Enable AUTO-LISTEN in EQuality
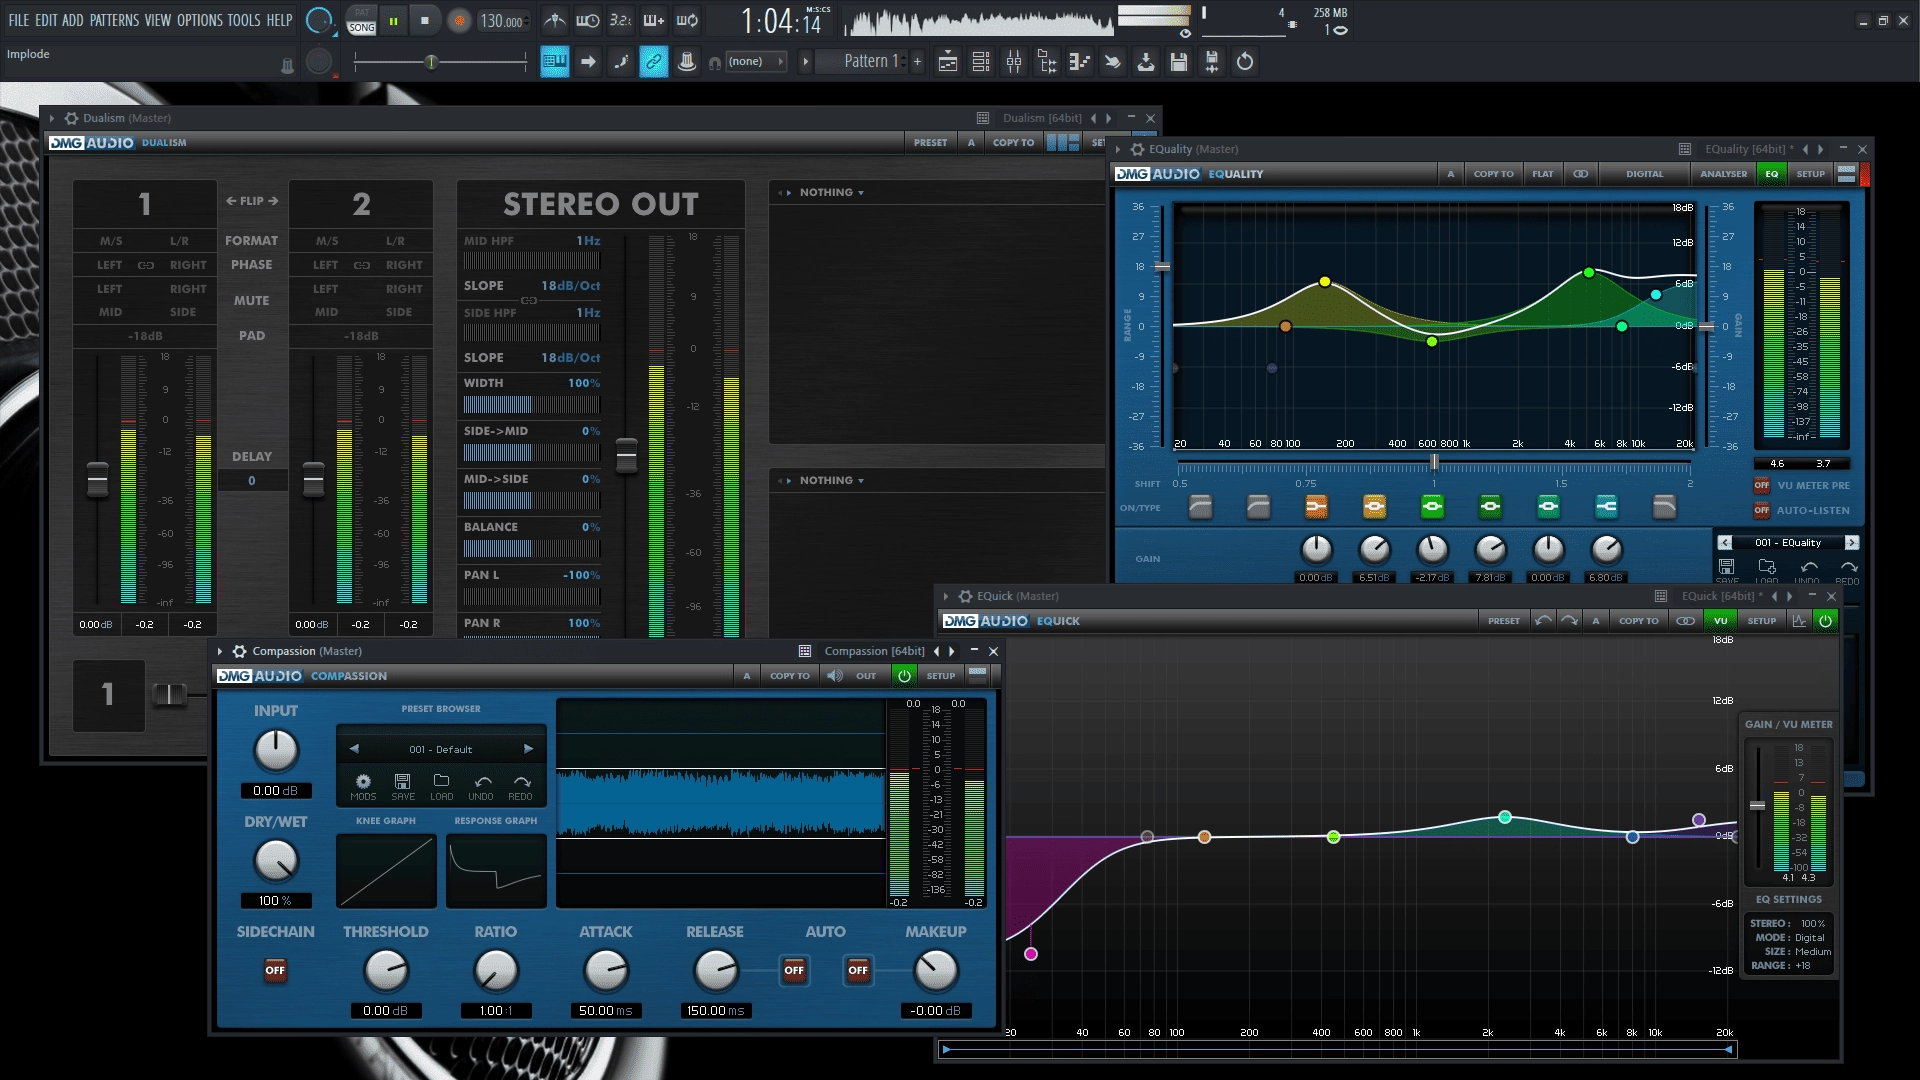This screenshot has width=1920, height=1080. pos(1761,511)
